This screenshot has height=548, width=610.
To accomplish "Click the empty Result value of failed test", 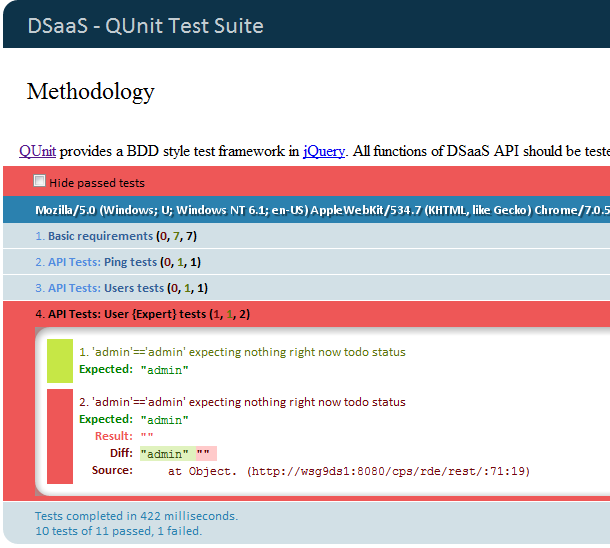I will pos(147,436).
